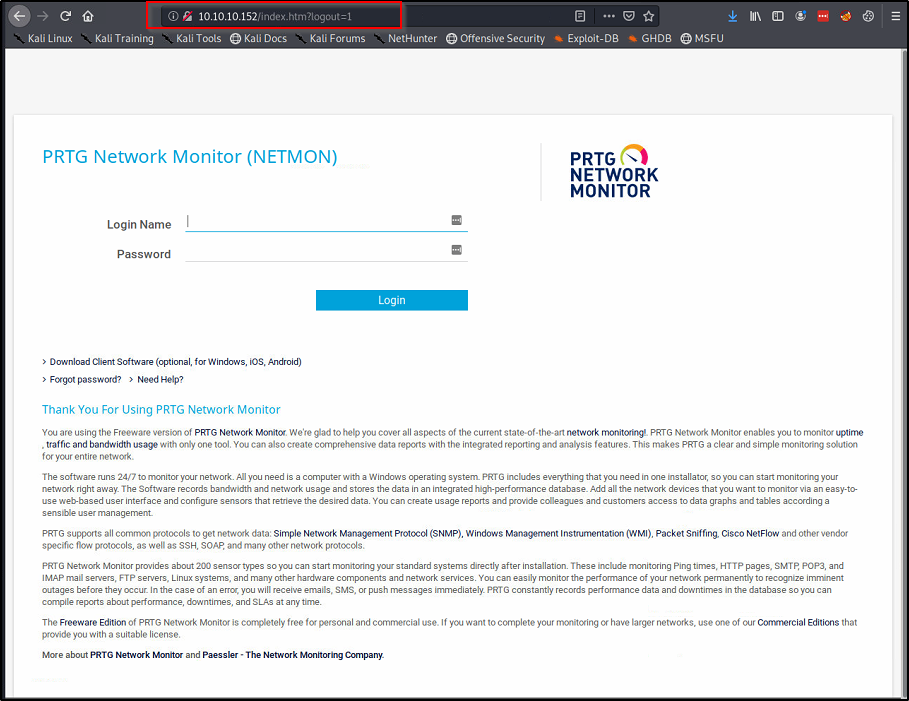909x701 pixels.
Task: Click Thank You For Using PRTG heading
Action: click(x=161, y=410)
